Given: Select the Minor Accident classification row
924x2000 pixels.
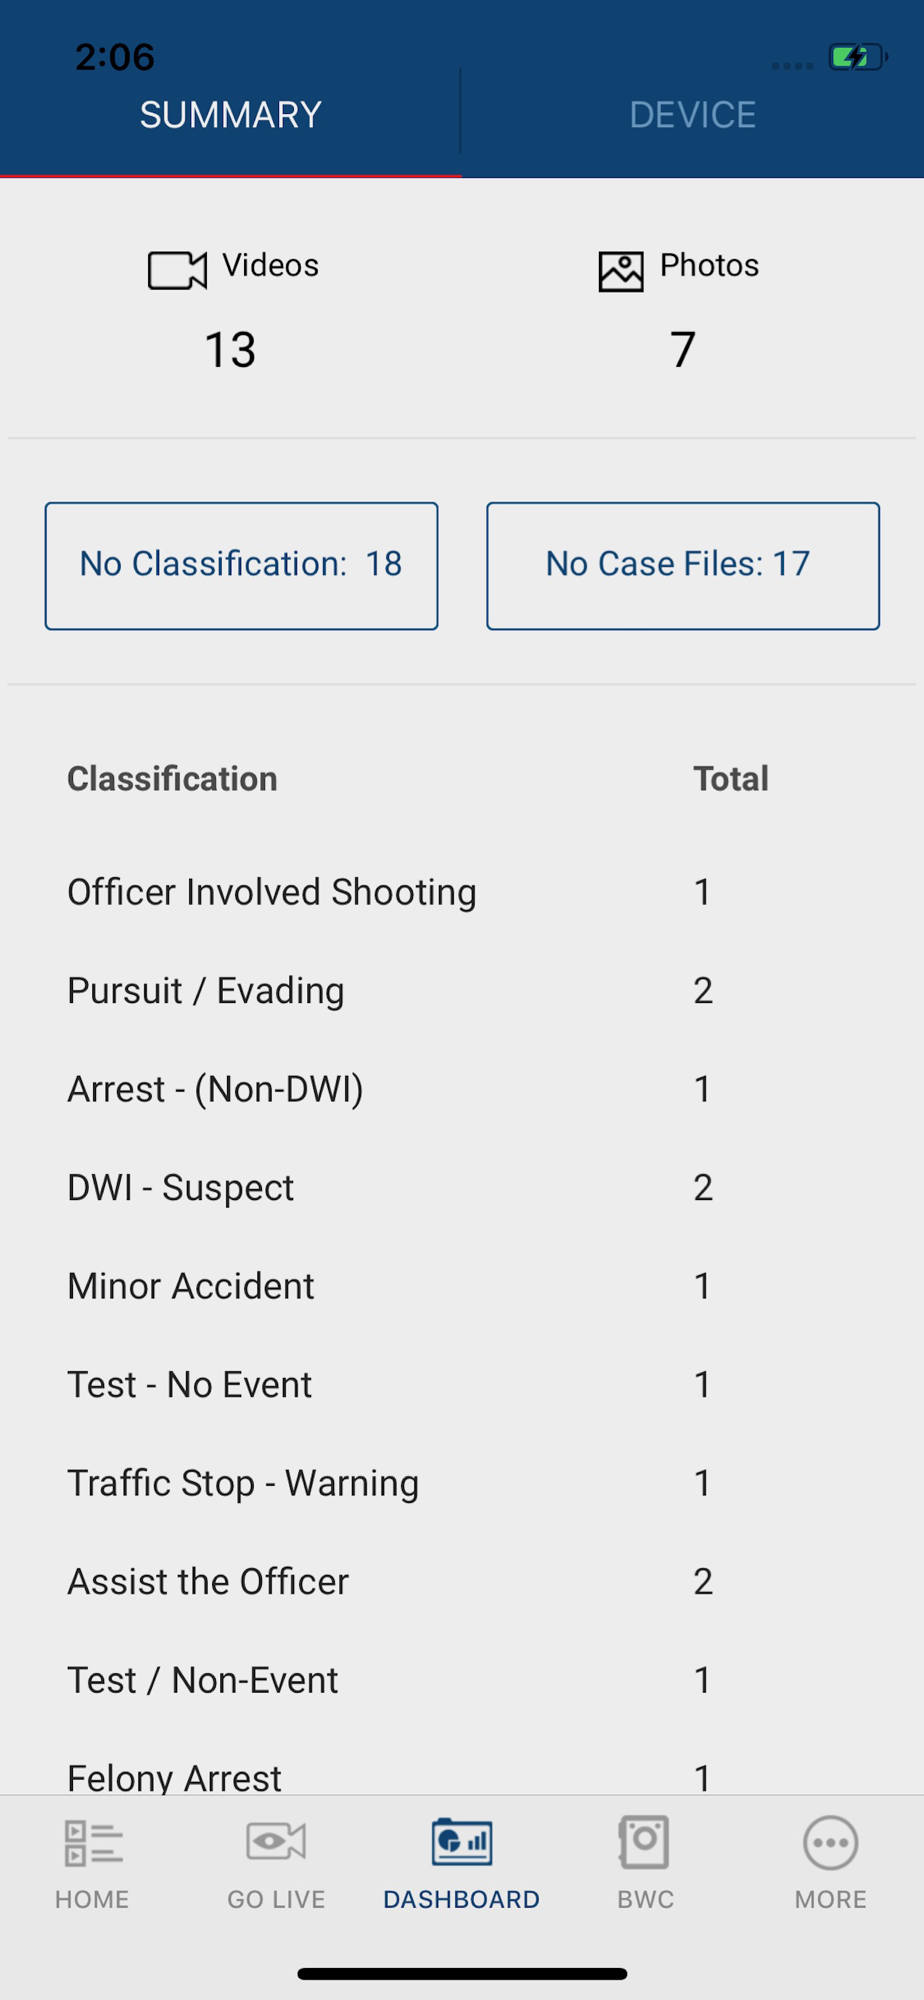Looking at the screenshot, I should coord(462,1286).
